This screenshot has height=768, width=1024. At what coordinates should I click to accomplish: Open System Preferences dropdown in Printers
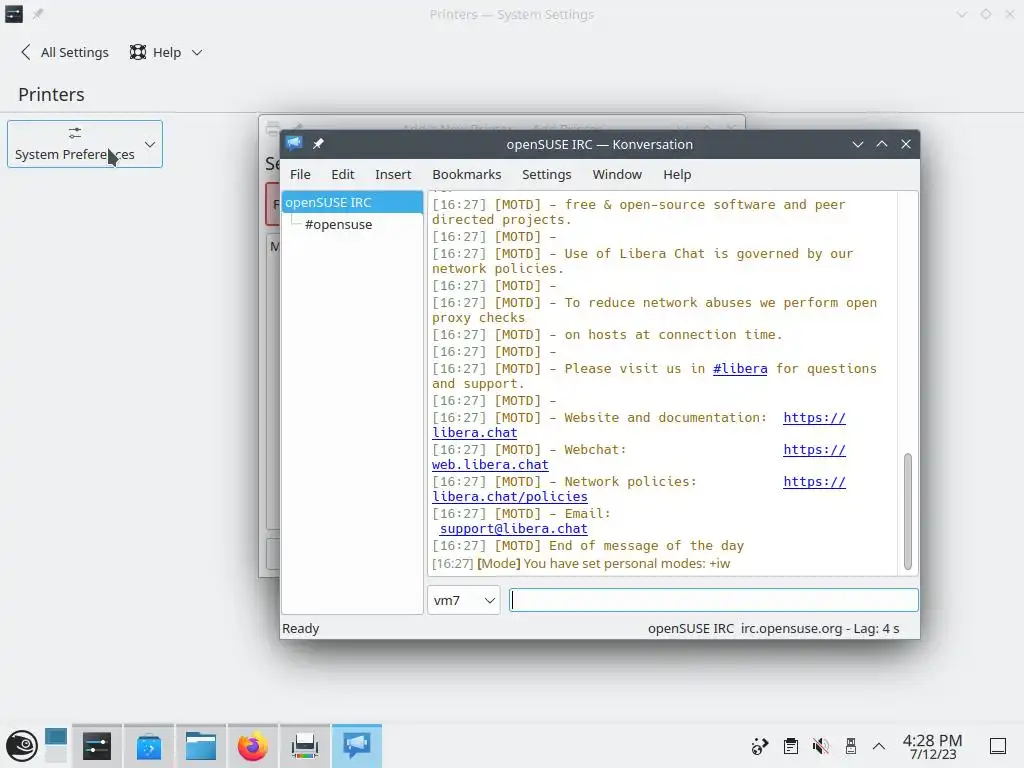point(85,144)
